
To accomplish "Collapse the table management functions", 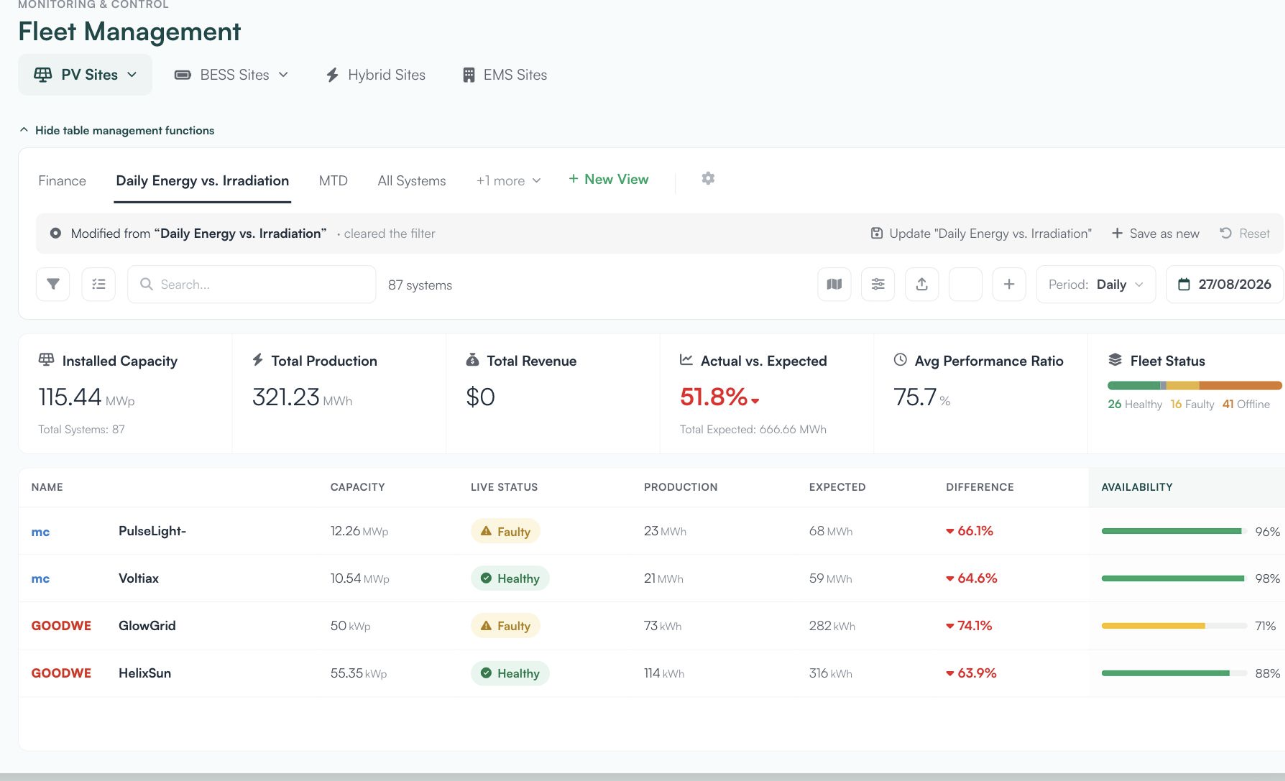I will click(116, 130).
